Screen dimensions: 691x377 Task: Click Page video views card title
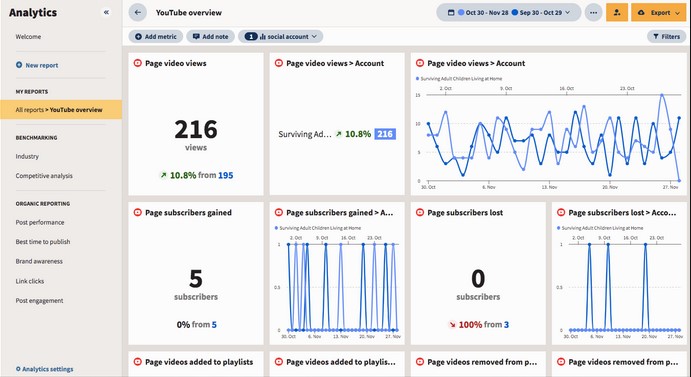176,63
